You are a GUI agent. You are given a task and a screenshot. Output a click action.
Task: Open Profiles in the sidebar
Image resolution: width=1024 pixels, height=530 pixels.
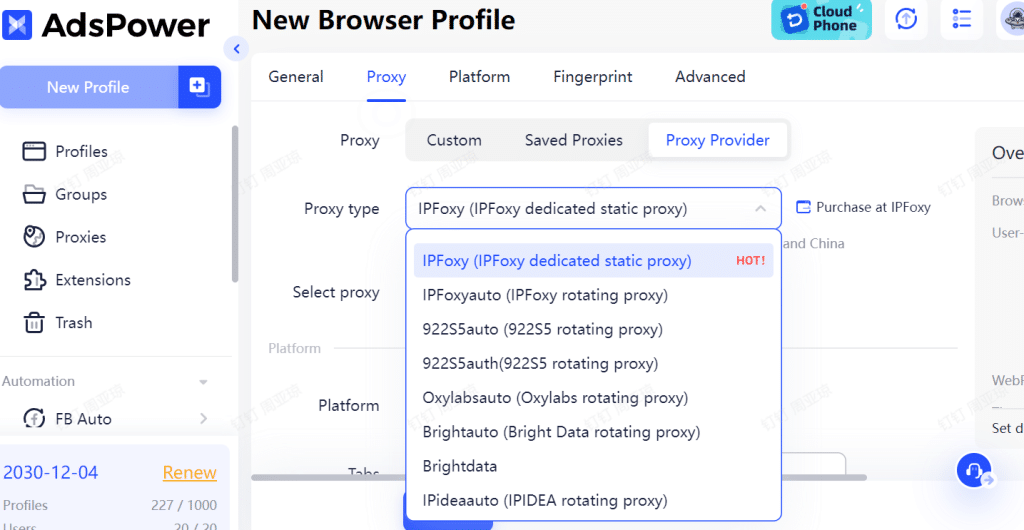(81, 151)
